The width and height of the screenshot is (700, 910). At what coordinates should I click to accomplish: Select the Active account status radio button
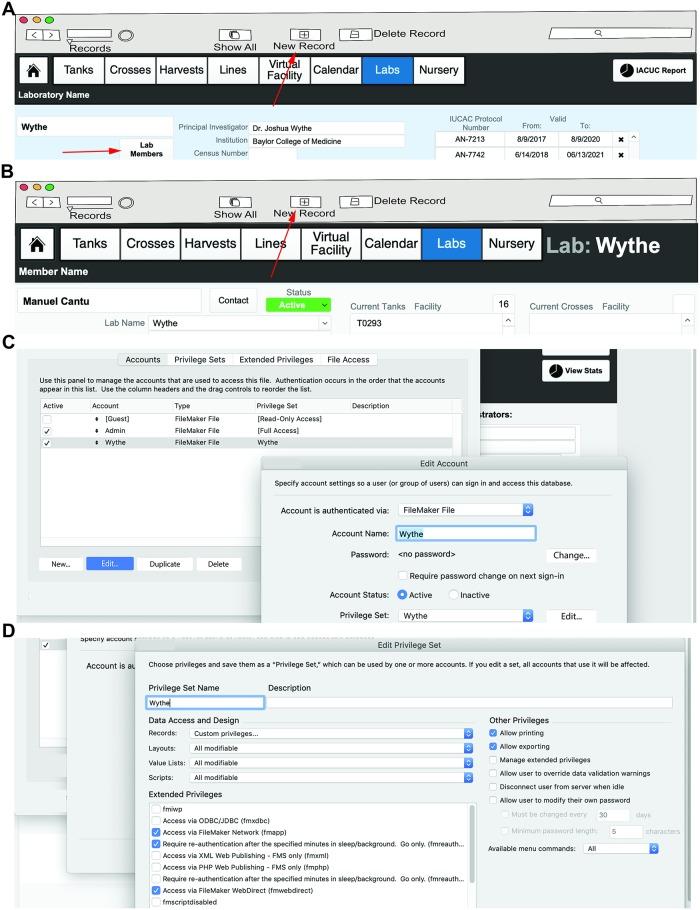(x=402, y=595)
